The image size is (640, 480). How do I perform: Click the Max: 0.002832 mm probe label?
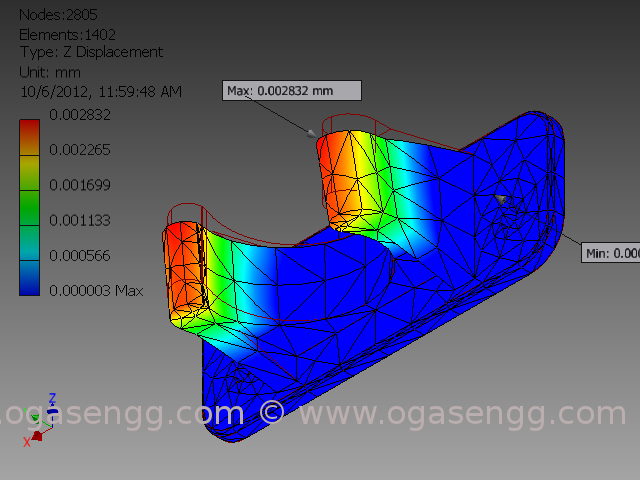point(291,91)
